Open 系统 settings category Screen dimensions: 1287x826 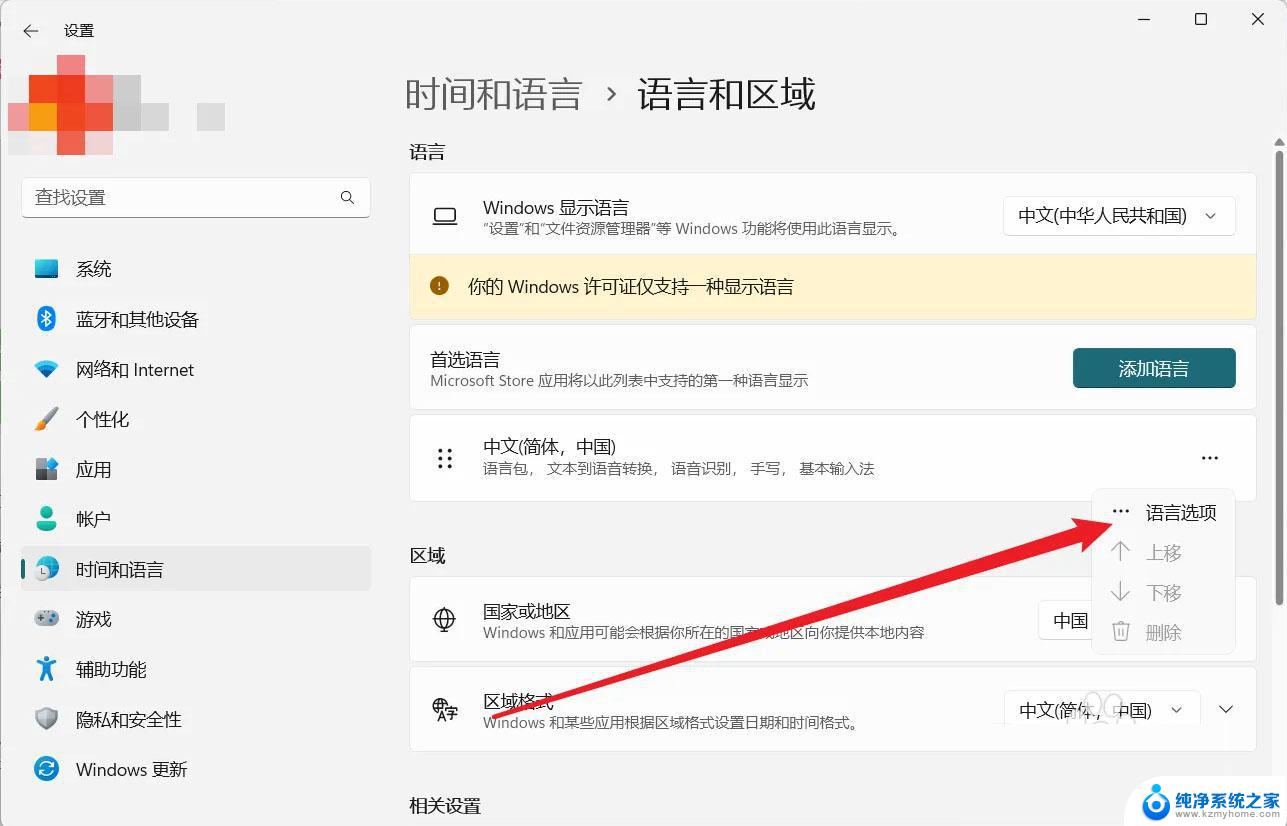196,269
